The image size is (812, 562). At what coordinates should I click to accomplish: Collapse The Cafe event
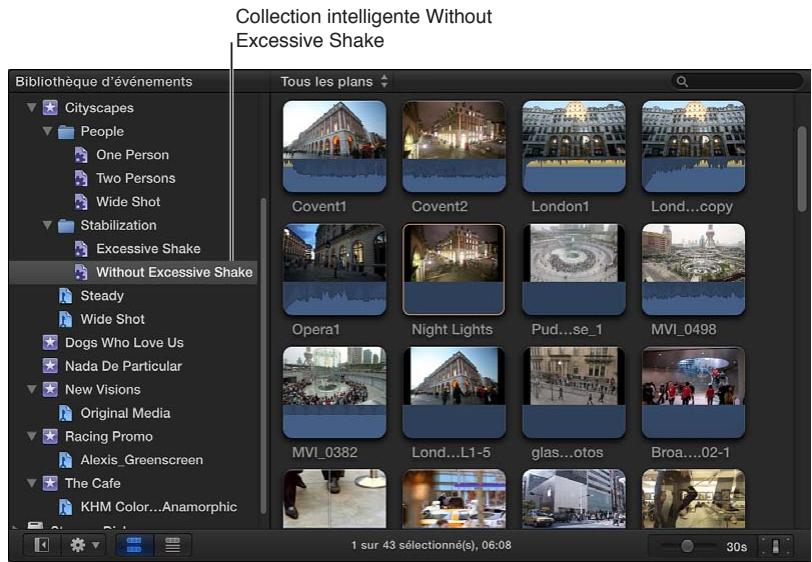click(x=32, y=483)
